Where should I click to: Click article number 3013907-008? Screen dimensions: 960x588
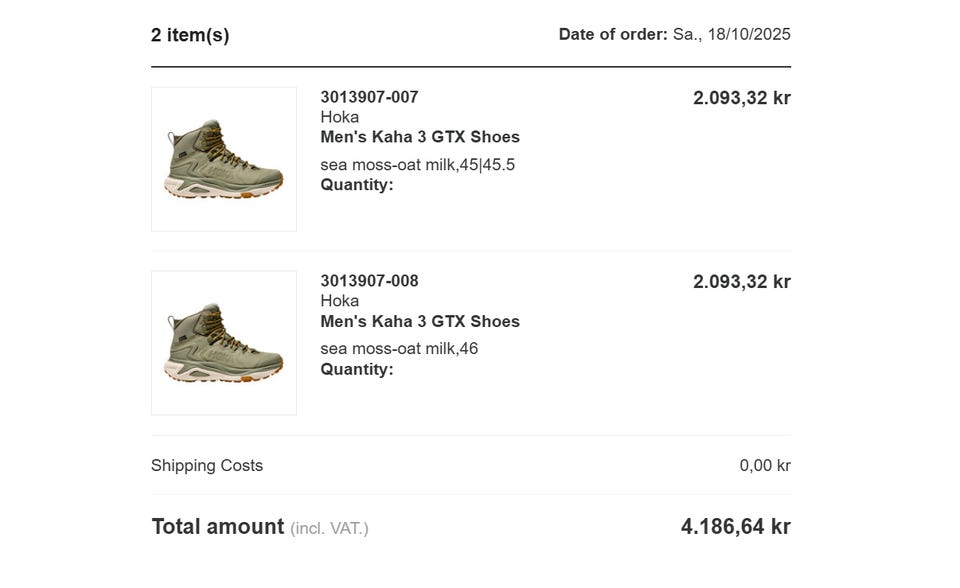click(x=369, y=281)
